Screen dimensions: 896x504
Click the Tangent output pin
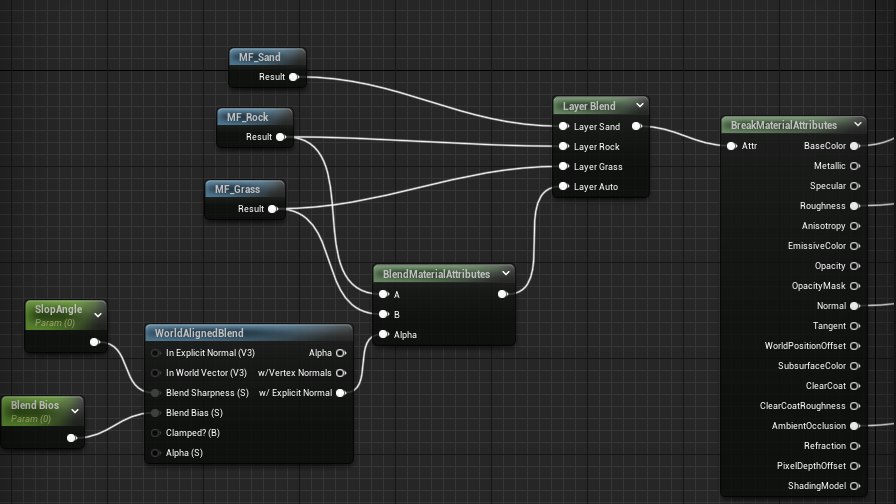[855, 326]
